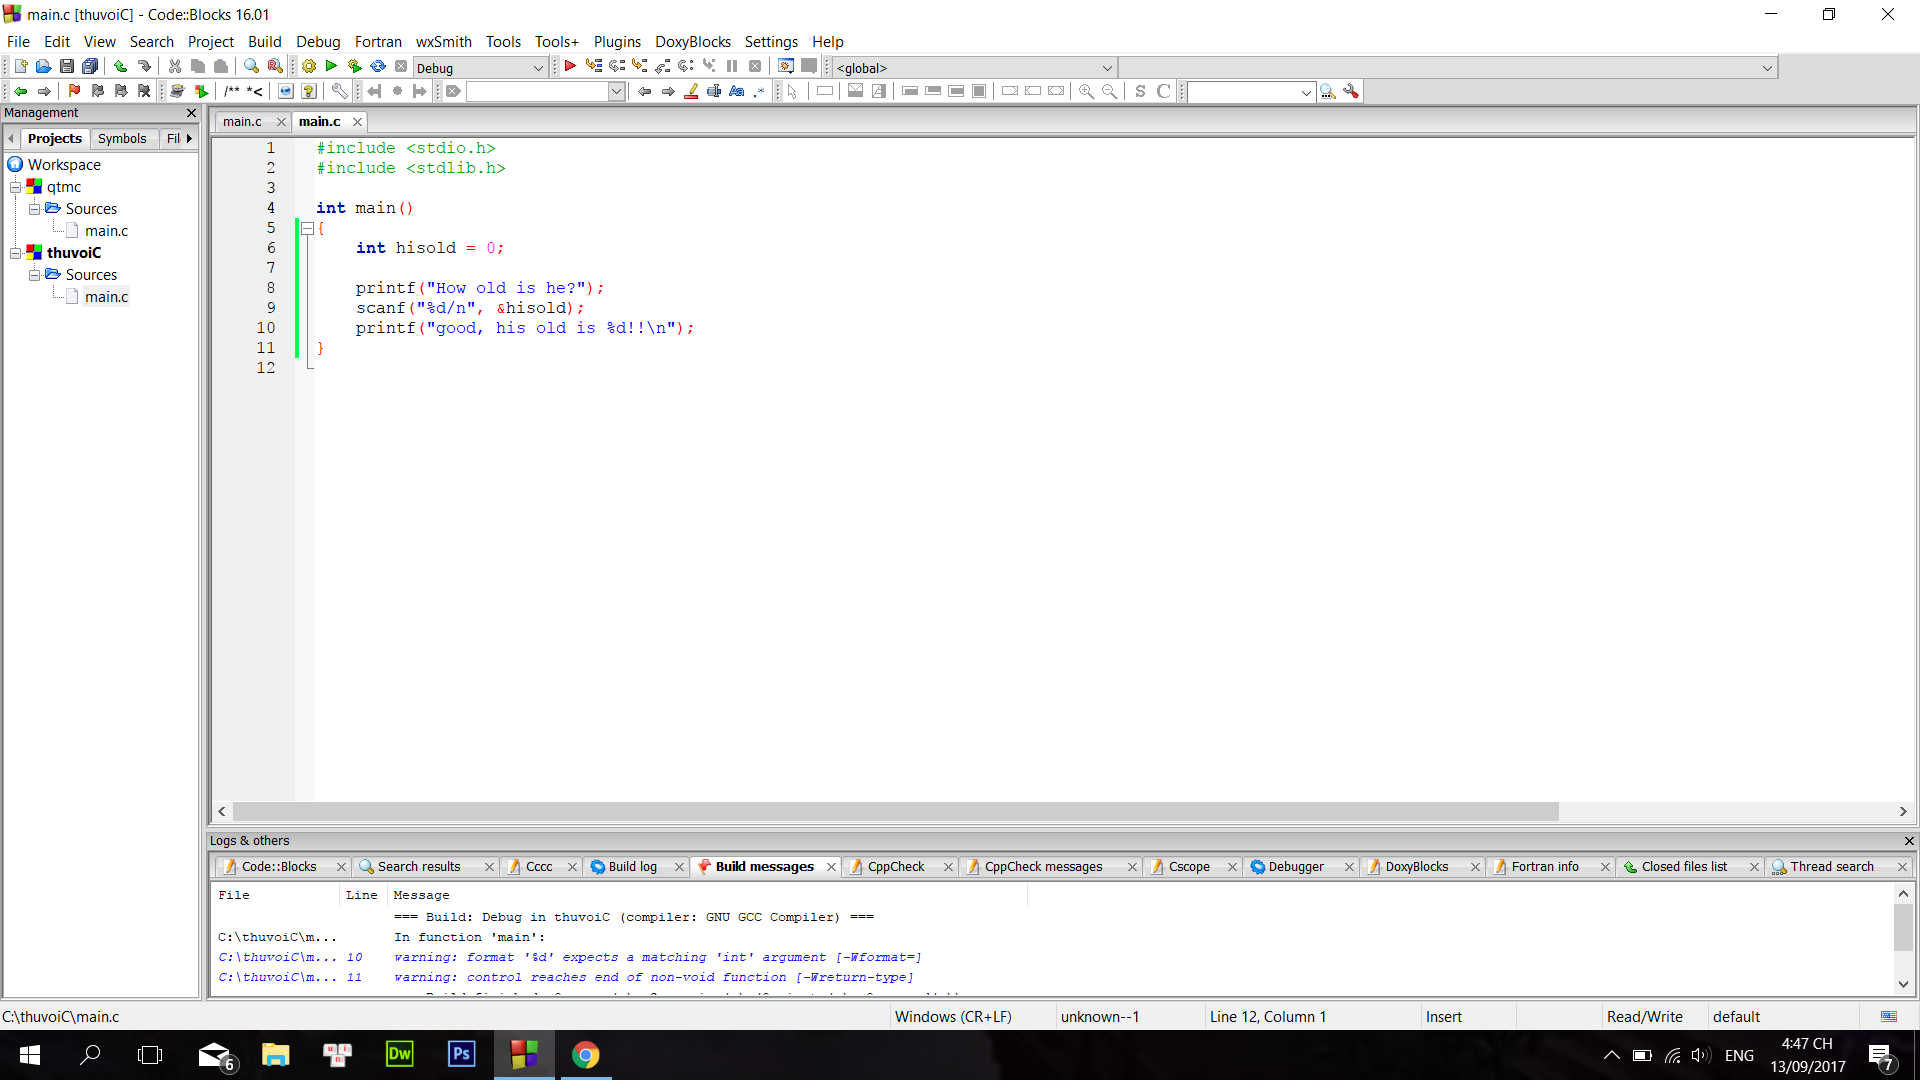Collapse the code fold marker at line 5

(308, 228)
